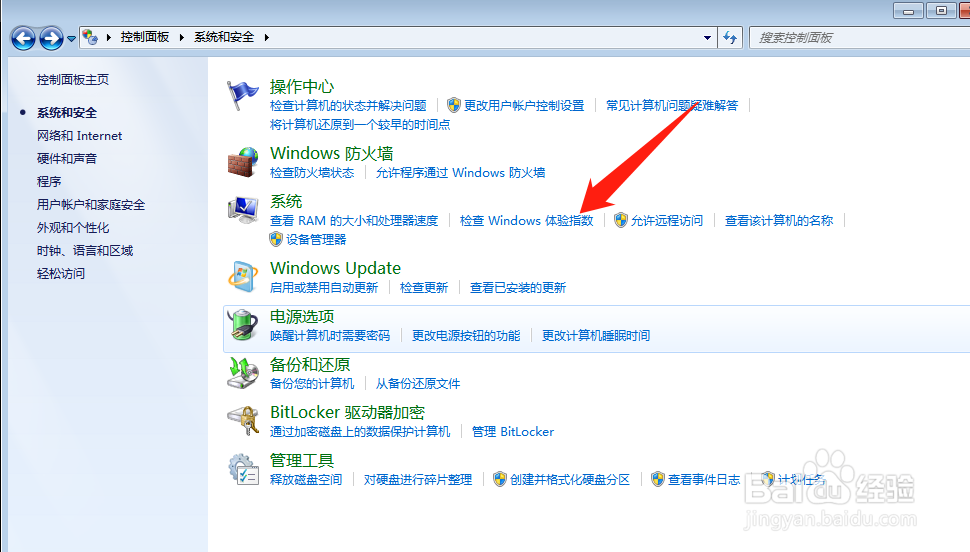The image size is (970, 552).
Task: Select 控制面板 in the breadcrumb path
Action: pyautogui.click(x=145, y=37)
